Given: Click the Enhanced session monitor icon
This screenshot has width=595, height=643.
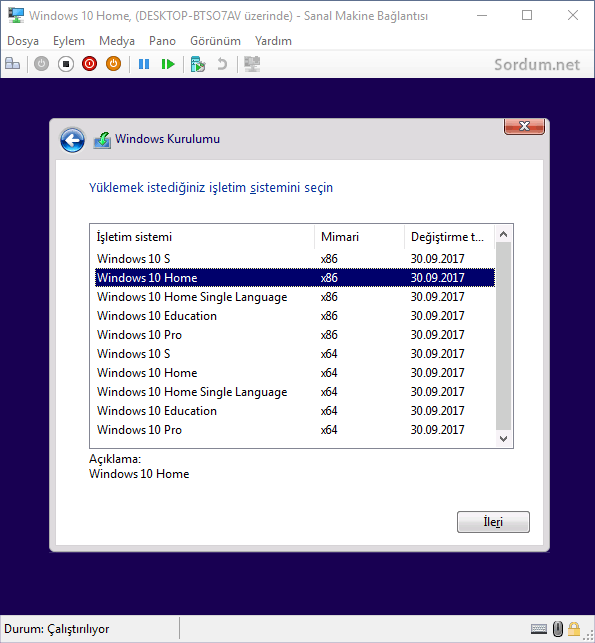Looking at the screenshot, I should [252, 64].
